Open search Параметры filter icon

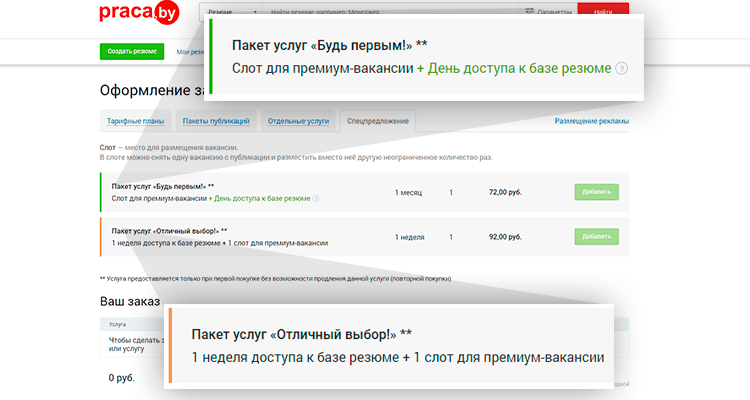pos(530,12)
